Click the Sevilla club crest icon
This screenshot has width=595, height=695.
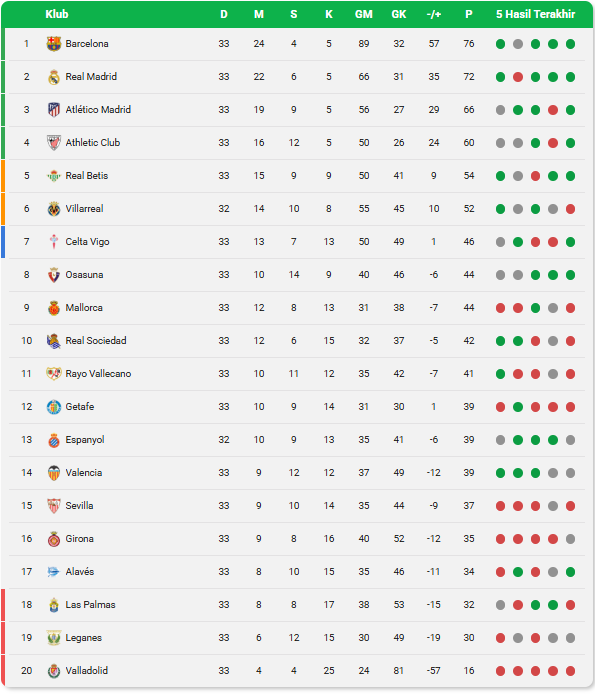click(x=54, y=506)
